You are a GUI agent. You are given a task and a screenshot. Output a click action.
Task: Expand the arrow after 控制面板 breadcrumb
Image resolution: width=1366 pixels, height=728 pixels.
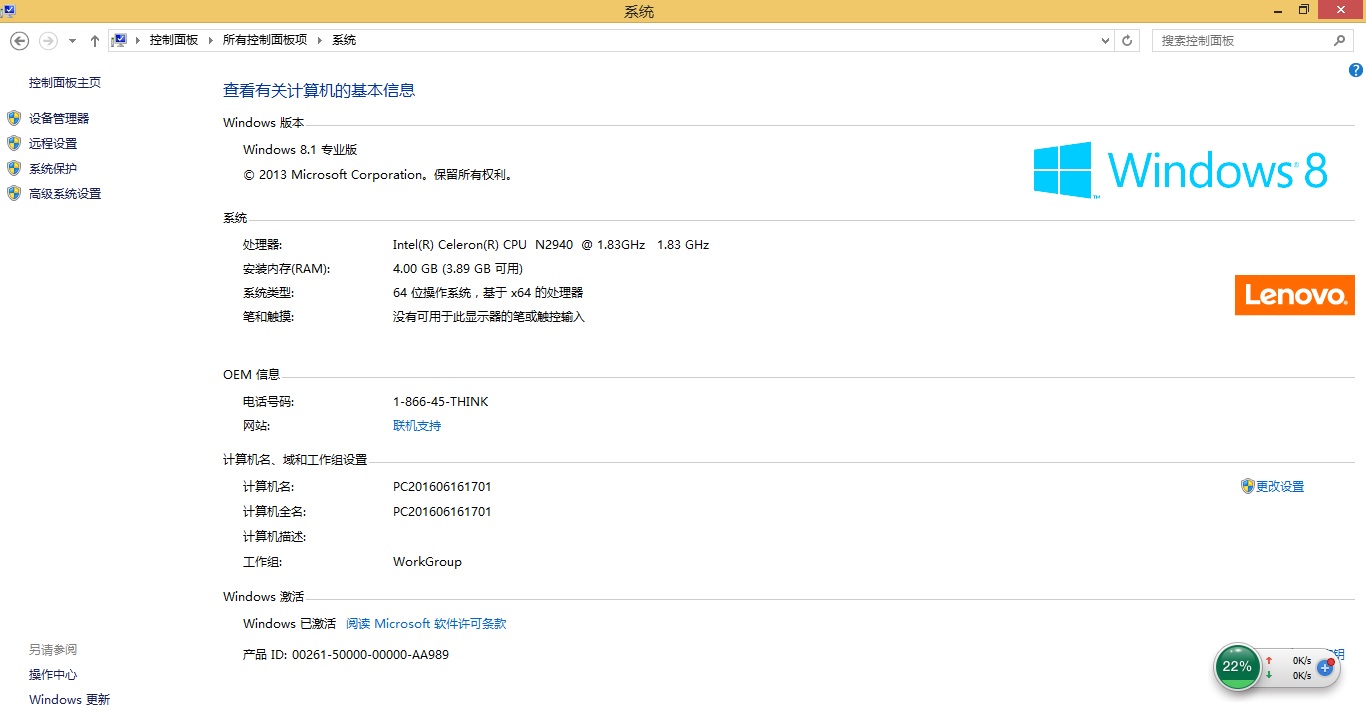coord(210,40)
